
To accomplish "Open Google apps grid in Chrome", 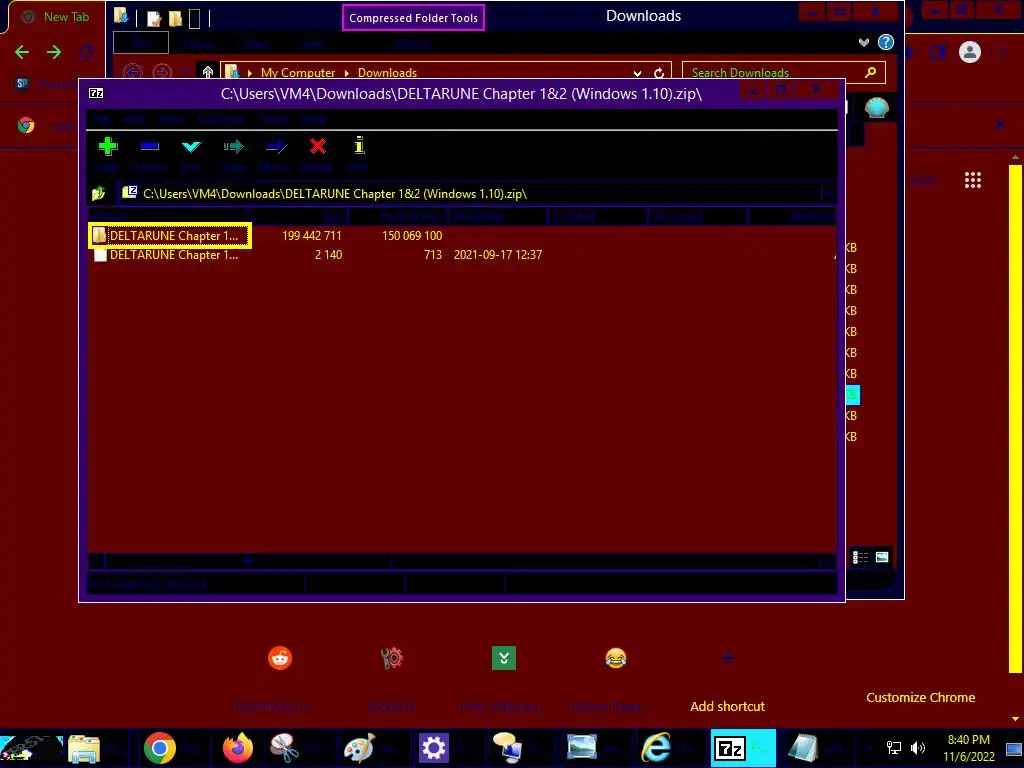I will [973, 180].
